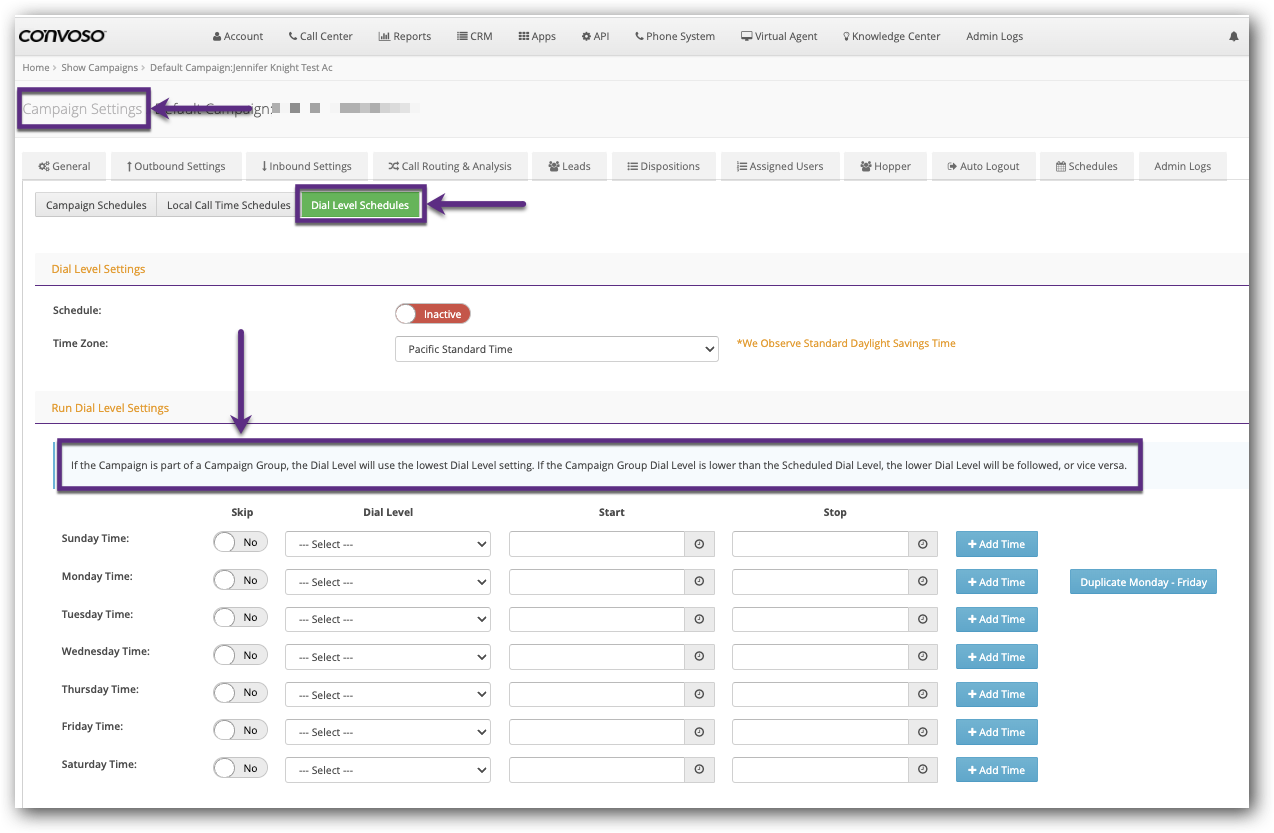Click clock icon beside Wednesday Stop field

(x=922, y=657)
